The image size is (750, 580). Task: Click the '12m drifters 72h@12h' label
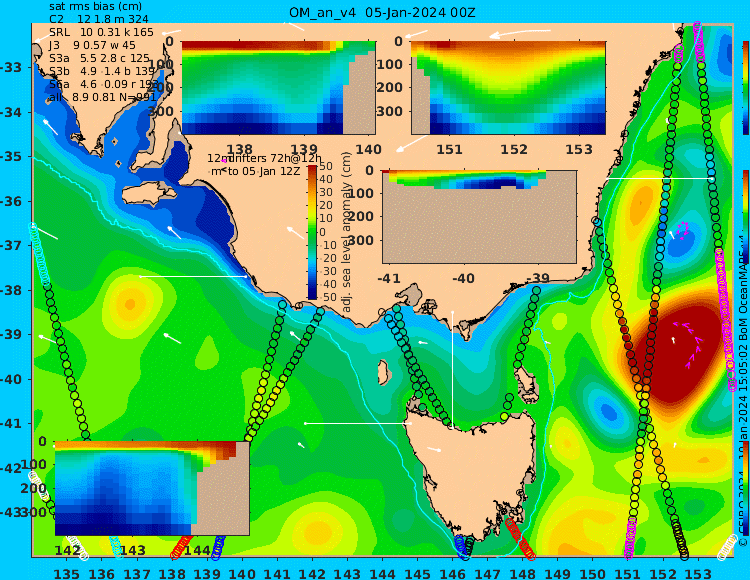coord(265,158)
